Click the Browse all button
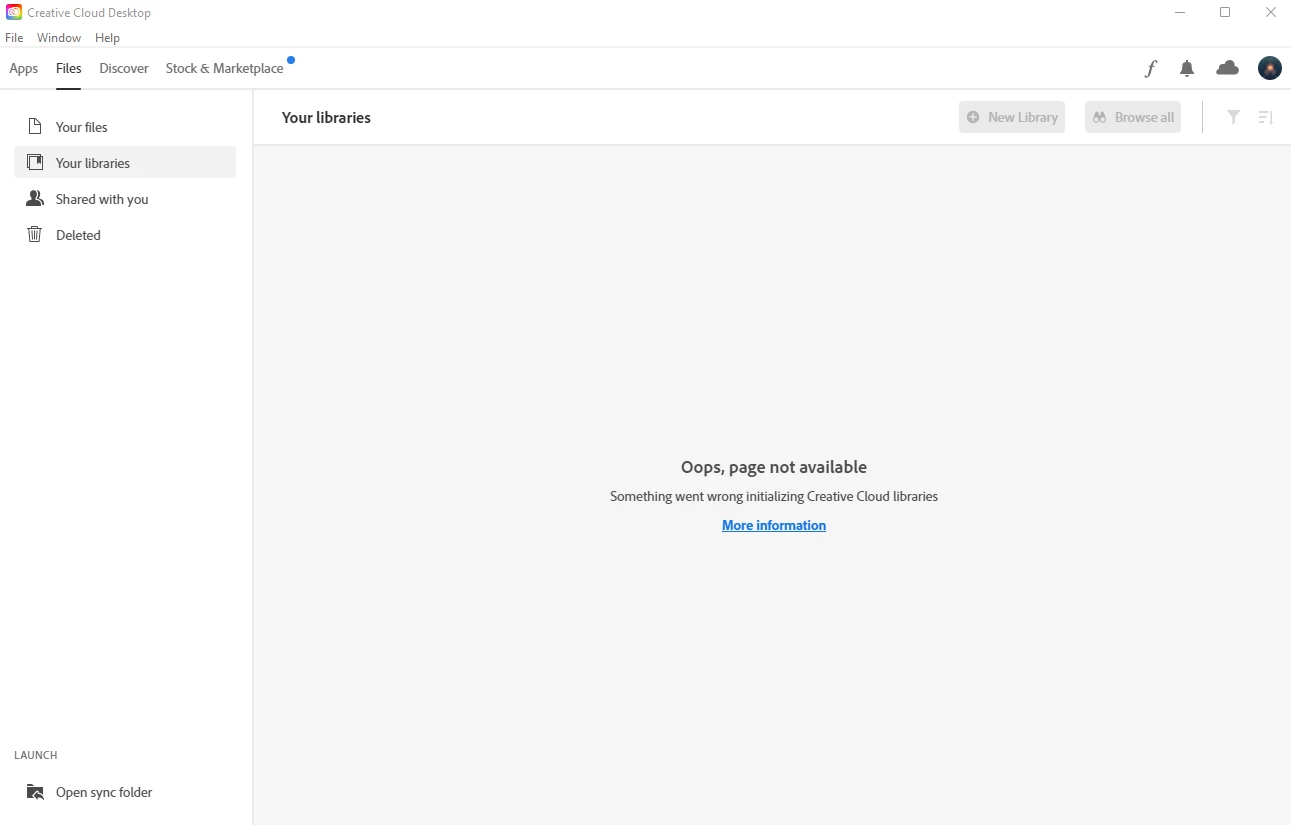Image resolution: width=1291 pixels, height=825 pixels. pyautogui.click(x=1133, y=117)
